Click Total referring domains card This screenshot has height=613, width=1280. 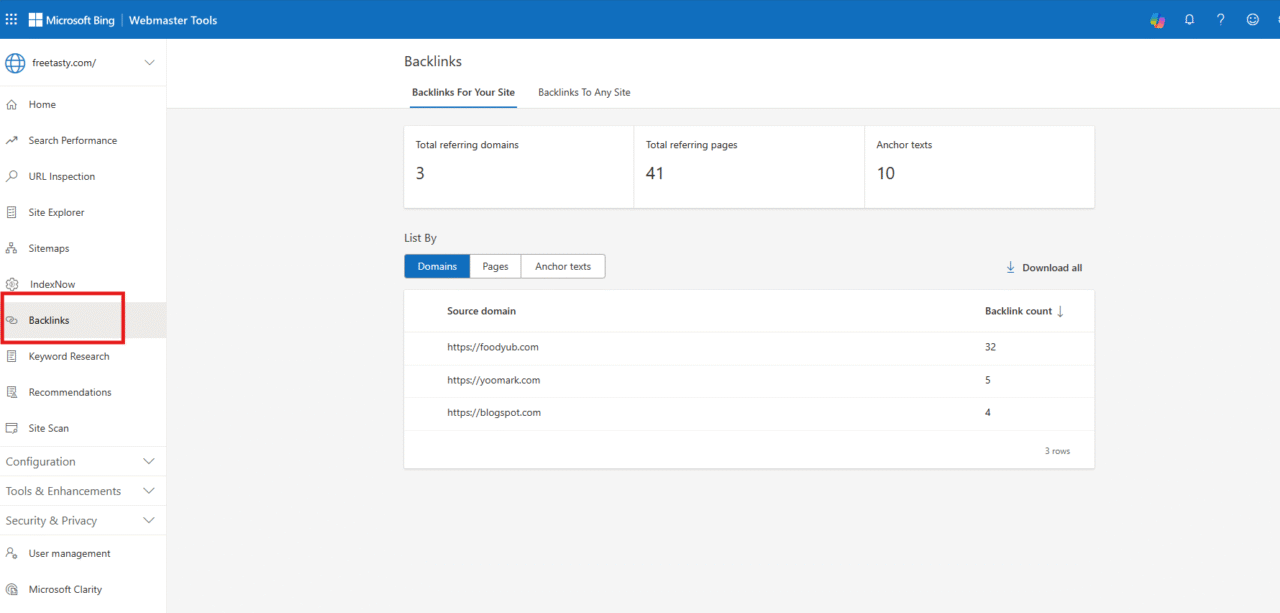click(x=519, y=166)
